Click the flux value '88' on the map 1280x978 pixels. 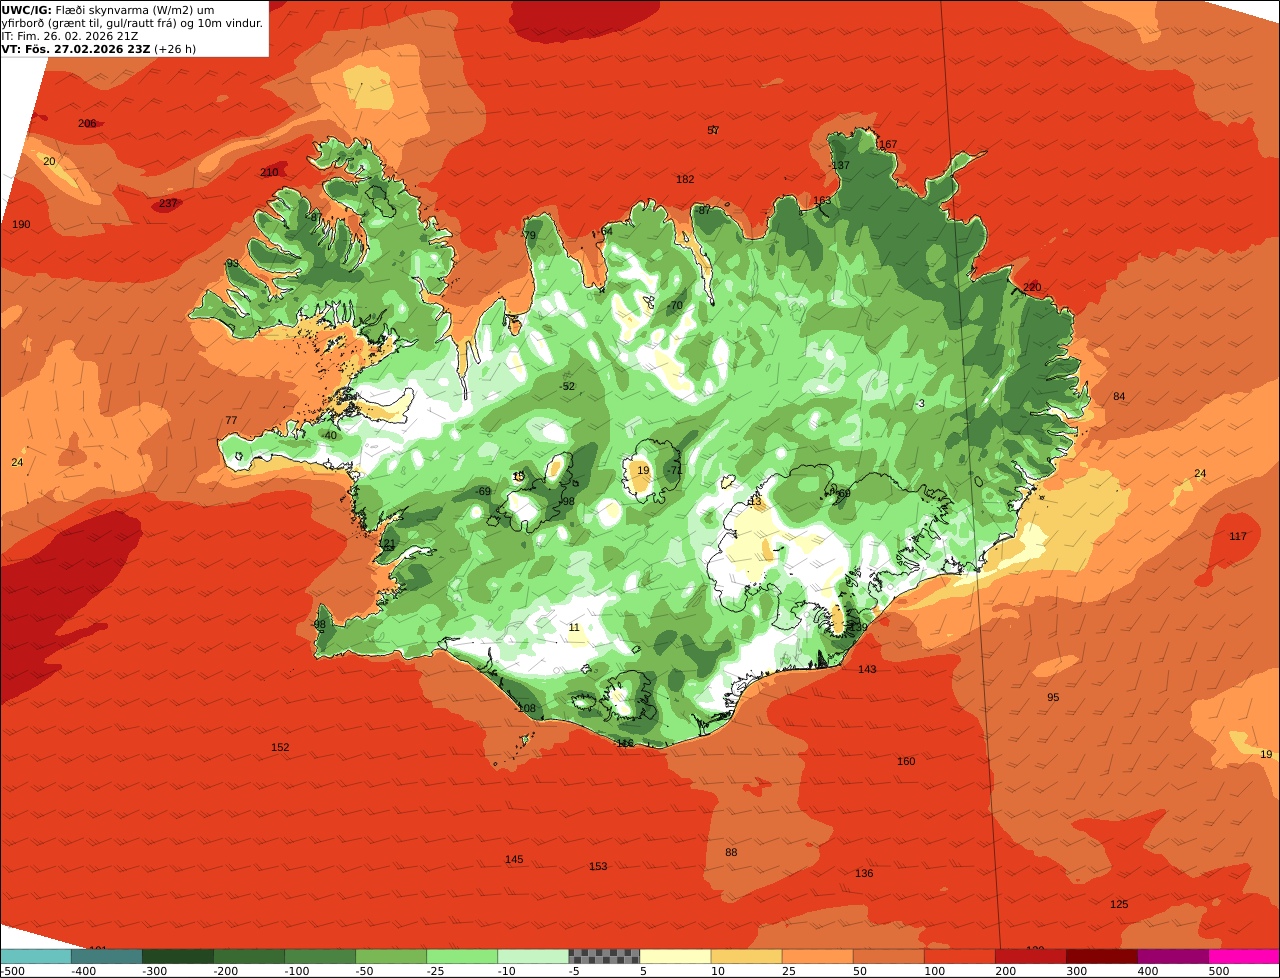731,852
